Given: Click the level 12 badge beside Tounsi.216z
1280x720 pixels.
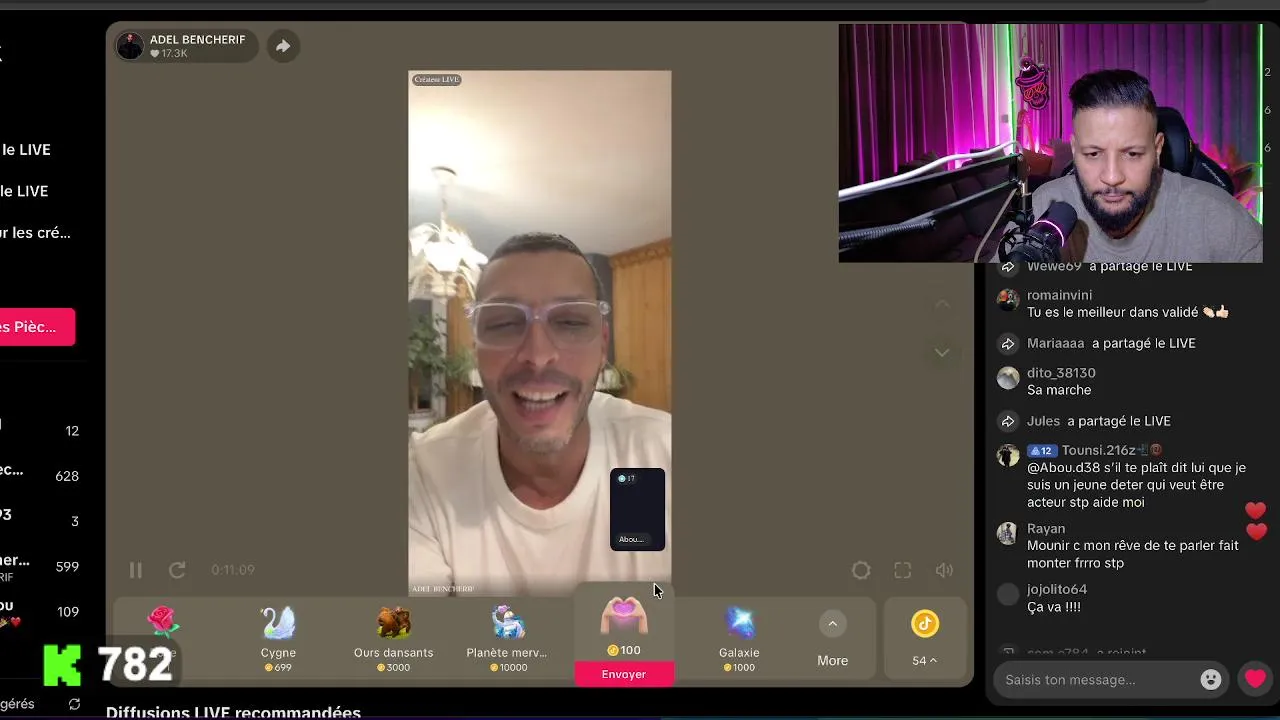Looking at the screenshot, I should pos(1041,451).
